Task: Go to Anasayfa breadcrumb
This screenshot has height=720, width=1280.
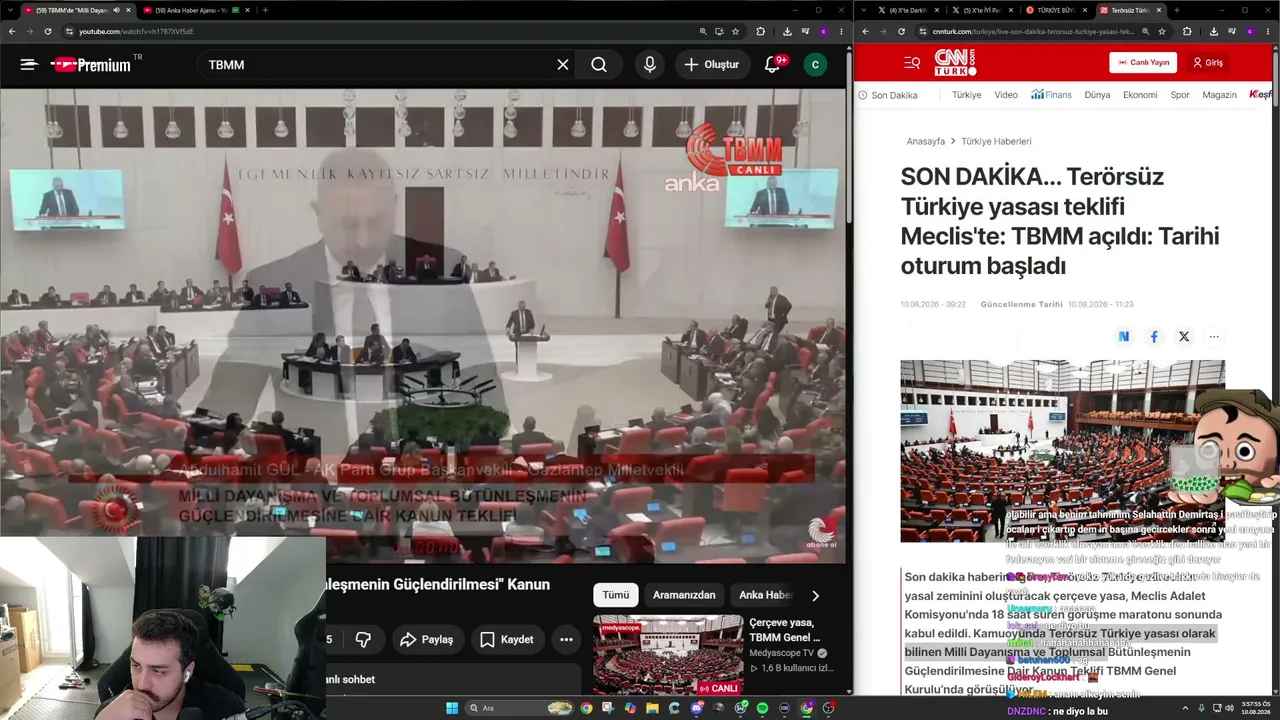Action: click(x=925, y=142)
